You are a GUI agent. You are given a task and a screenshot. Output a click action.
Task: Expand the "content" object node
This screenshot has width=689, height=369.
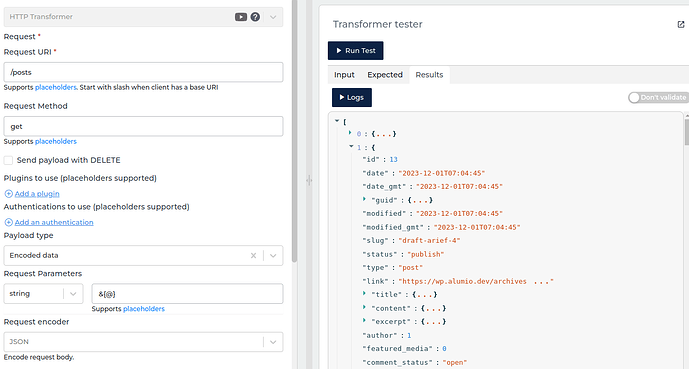364,307
